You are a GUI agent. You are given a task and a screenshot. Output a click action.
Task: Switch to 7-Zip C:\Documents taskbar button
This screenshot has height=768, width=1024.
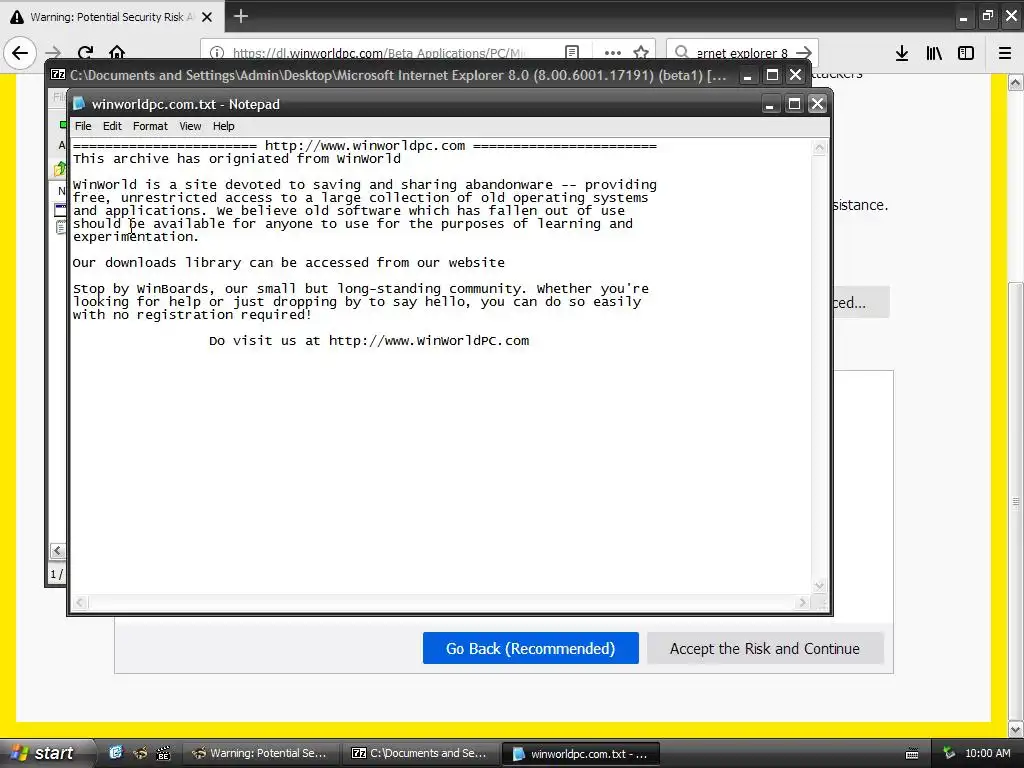pos(421,753)
